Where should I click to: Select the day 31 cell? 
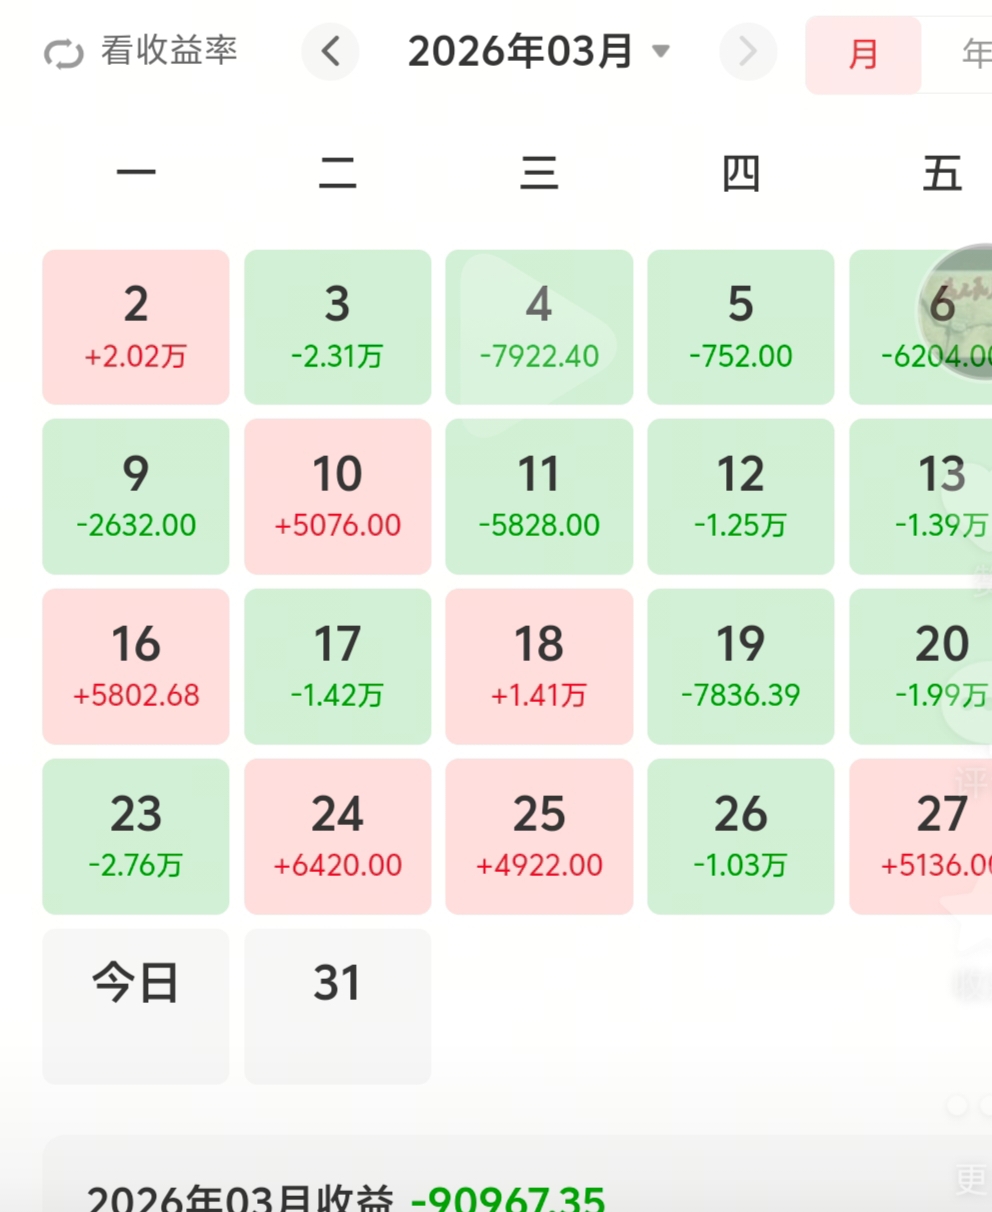[337, 1005]
